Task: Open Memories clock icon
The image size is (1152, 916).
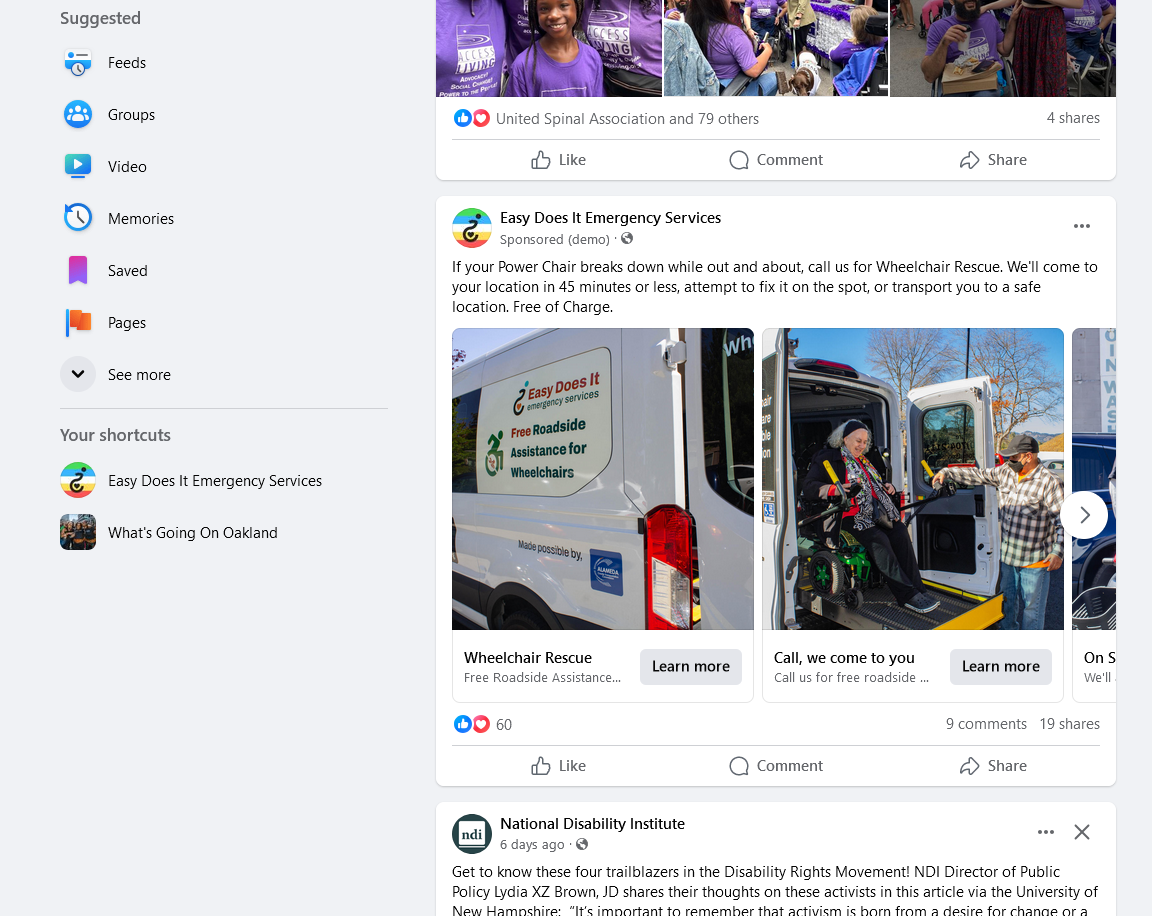Action: 78,218
